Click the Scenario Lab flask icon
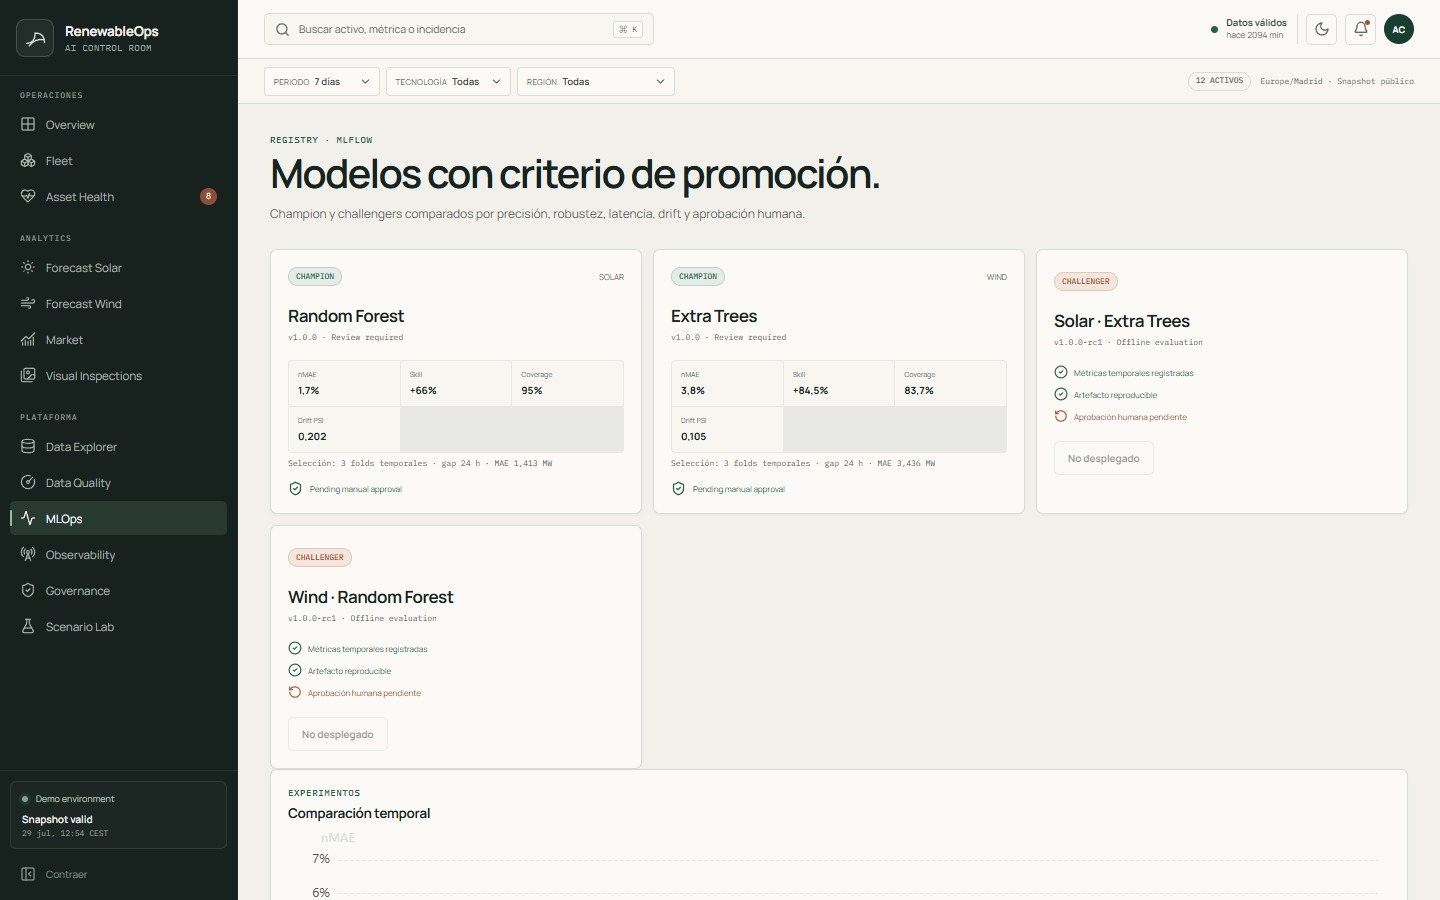 28,627
